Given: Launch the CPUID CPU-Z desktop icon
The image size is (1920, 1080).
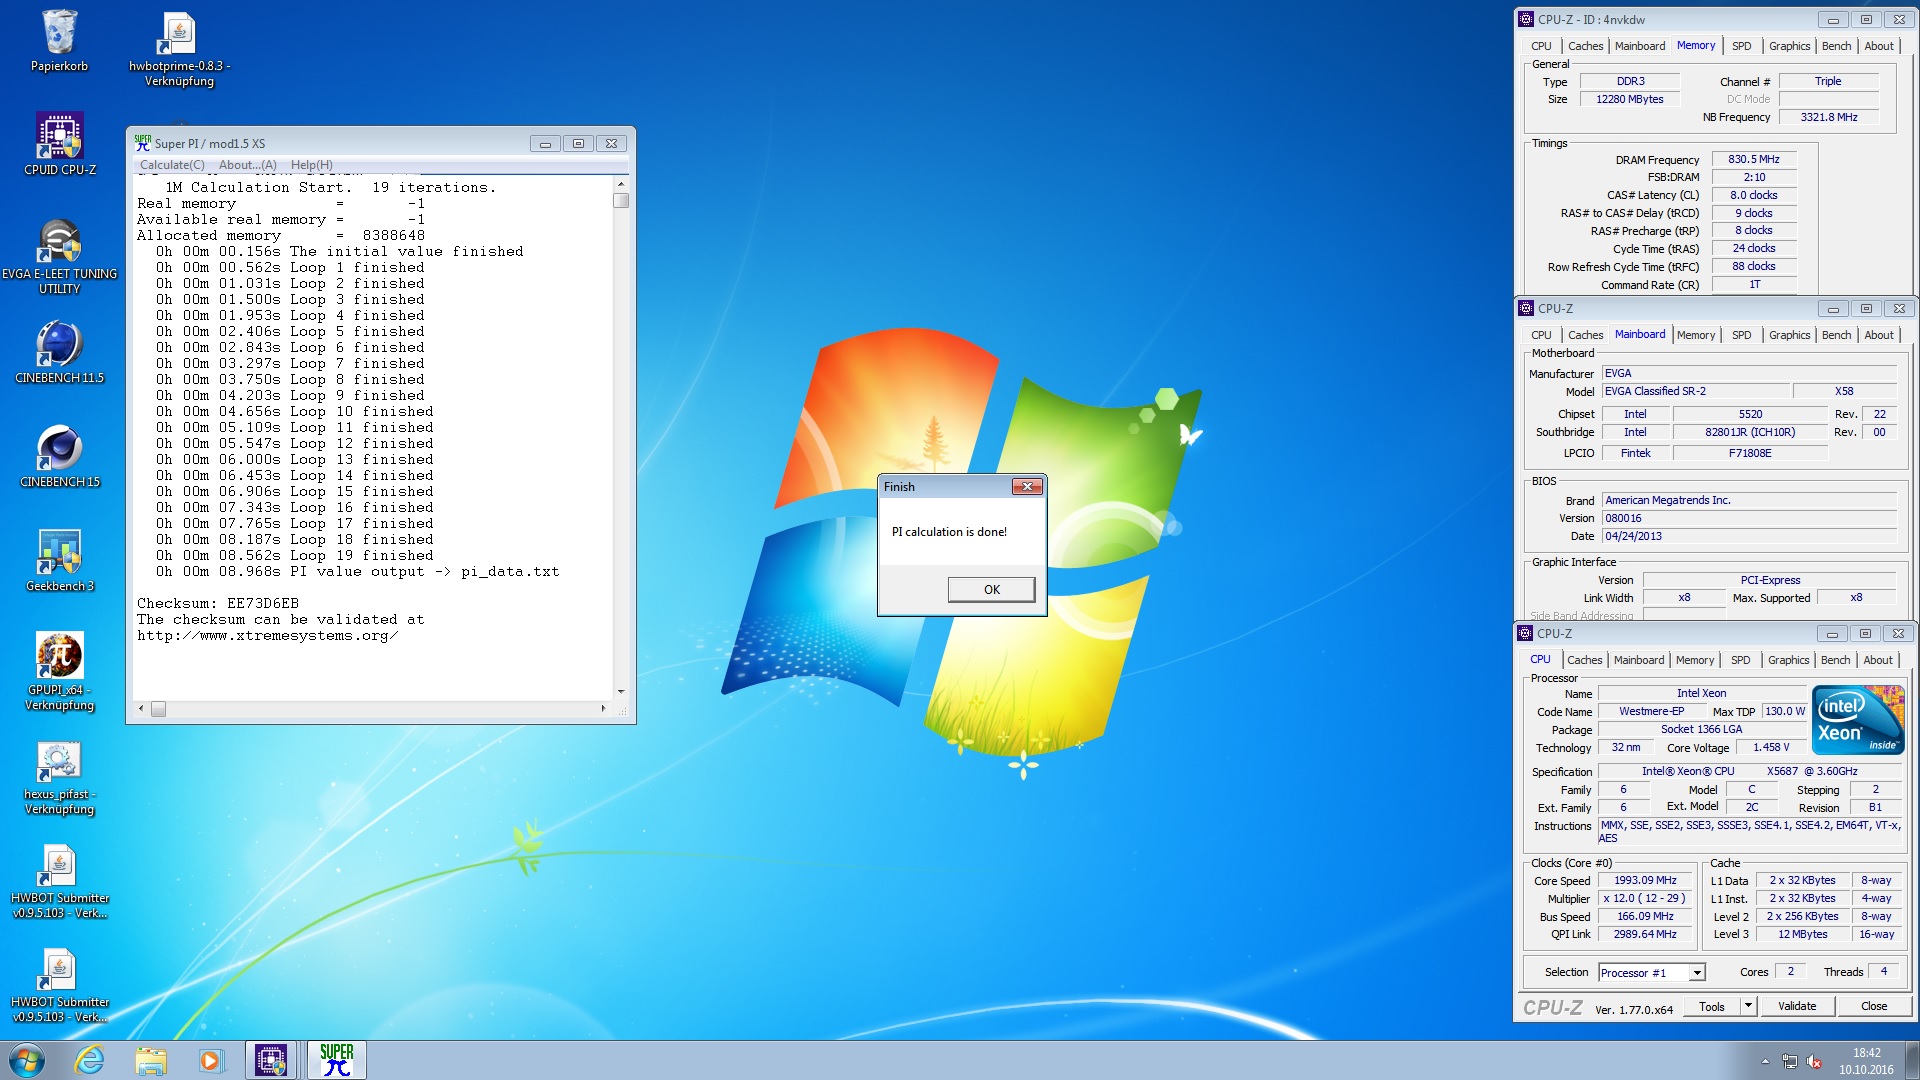Looking at the screenshot, I should pyautogui.click(x=59, y=144).
